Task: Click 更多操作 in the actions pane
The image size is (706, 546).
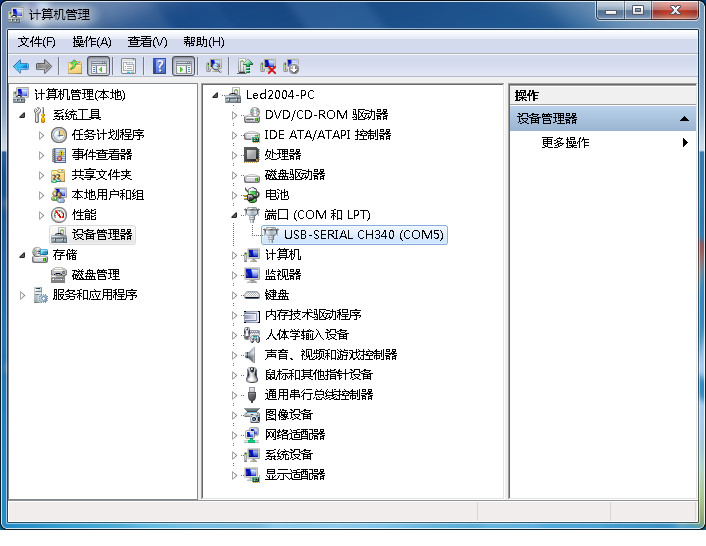Action: click(x=565, y=143)
